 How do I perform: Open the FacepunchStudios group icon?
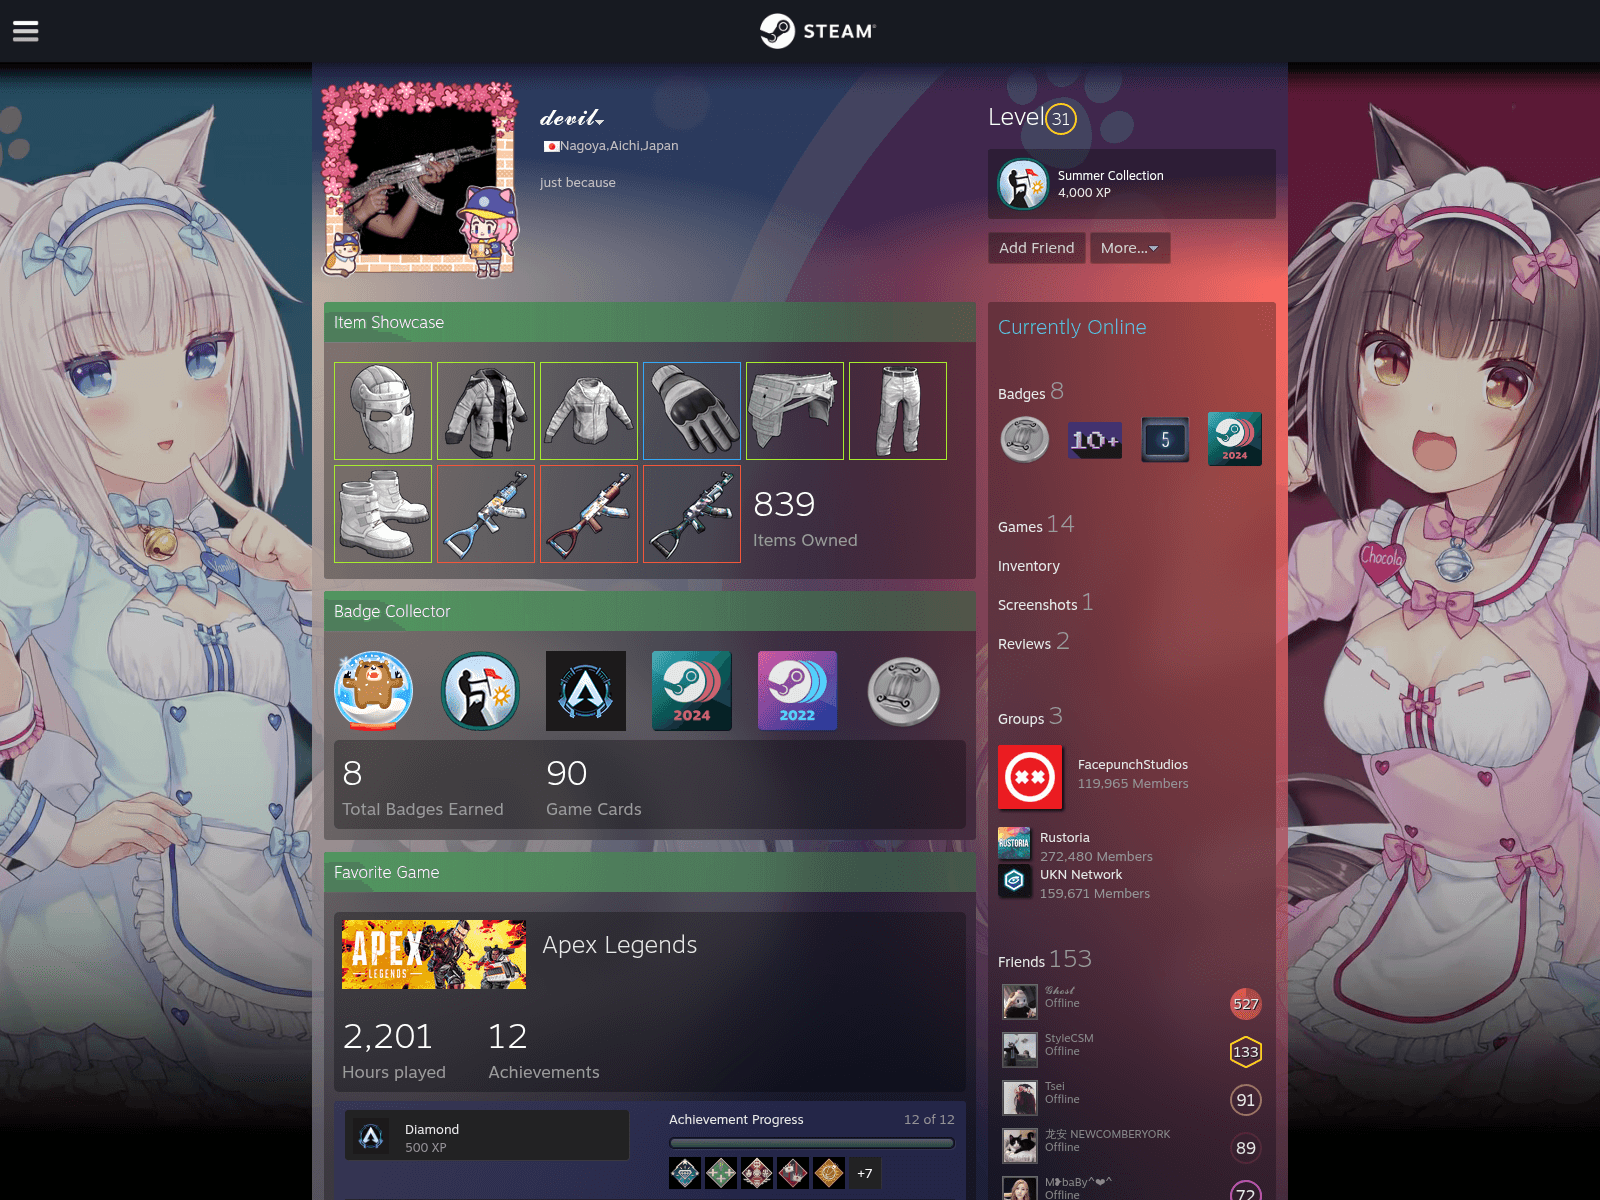point(1030,777)
